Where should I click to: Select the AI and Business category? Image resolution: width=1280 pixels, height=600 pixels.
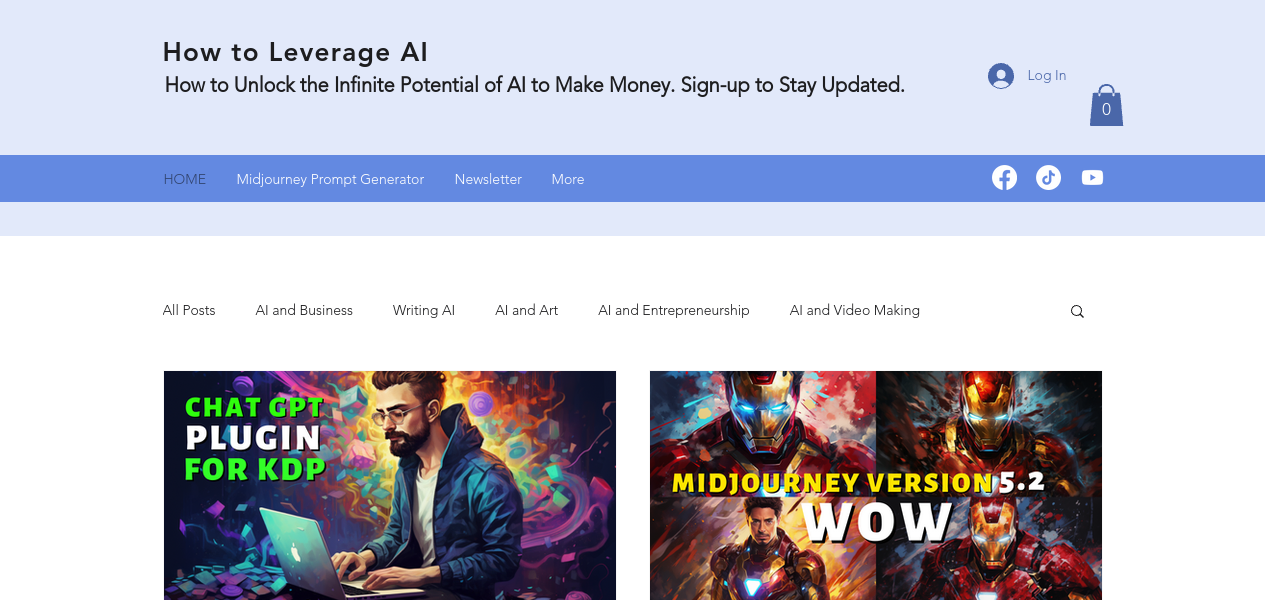pos(304,311)
